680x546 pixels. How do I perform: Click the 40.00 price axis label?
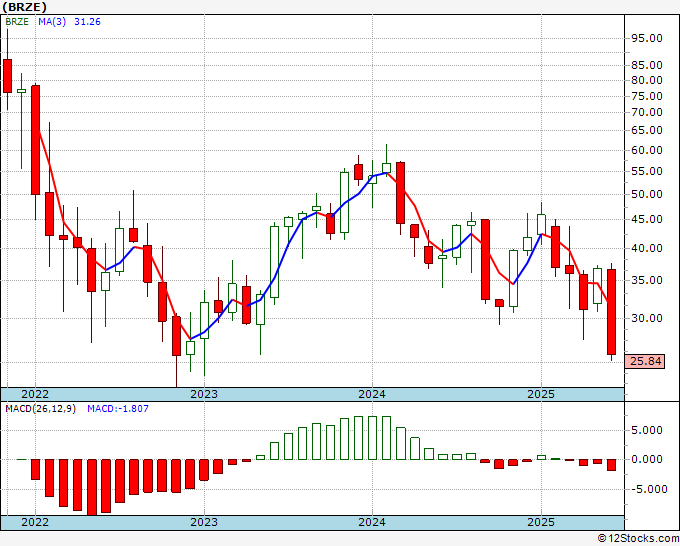click(x=647, y=248)
